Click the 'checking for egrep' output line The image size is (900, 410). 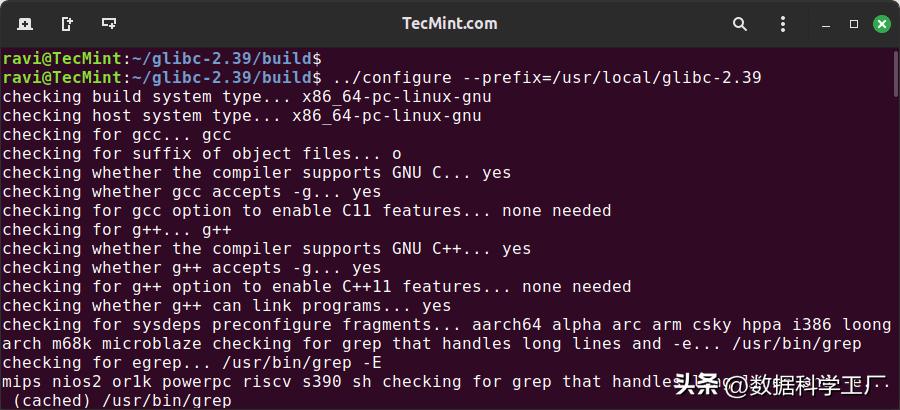click(x=192, y=362)
